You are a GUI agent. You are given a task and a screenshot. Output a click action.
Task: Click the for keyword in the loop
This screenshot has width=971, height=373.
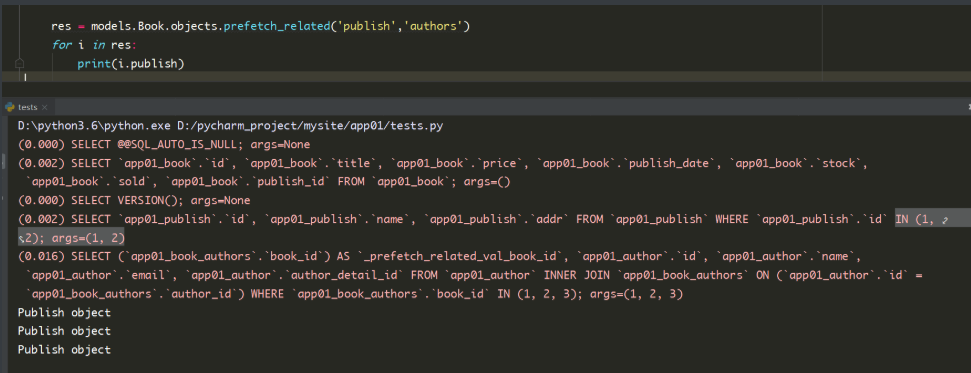coord(61,45)
